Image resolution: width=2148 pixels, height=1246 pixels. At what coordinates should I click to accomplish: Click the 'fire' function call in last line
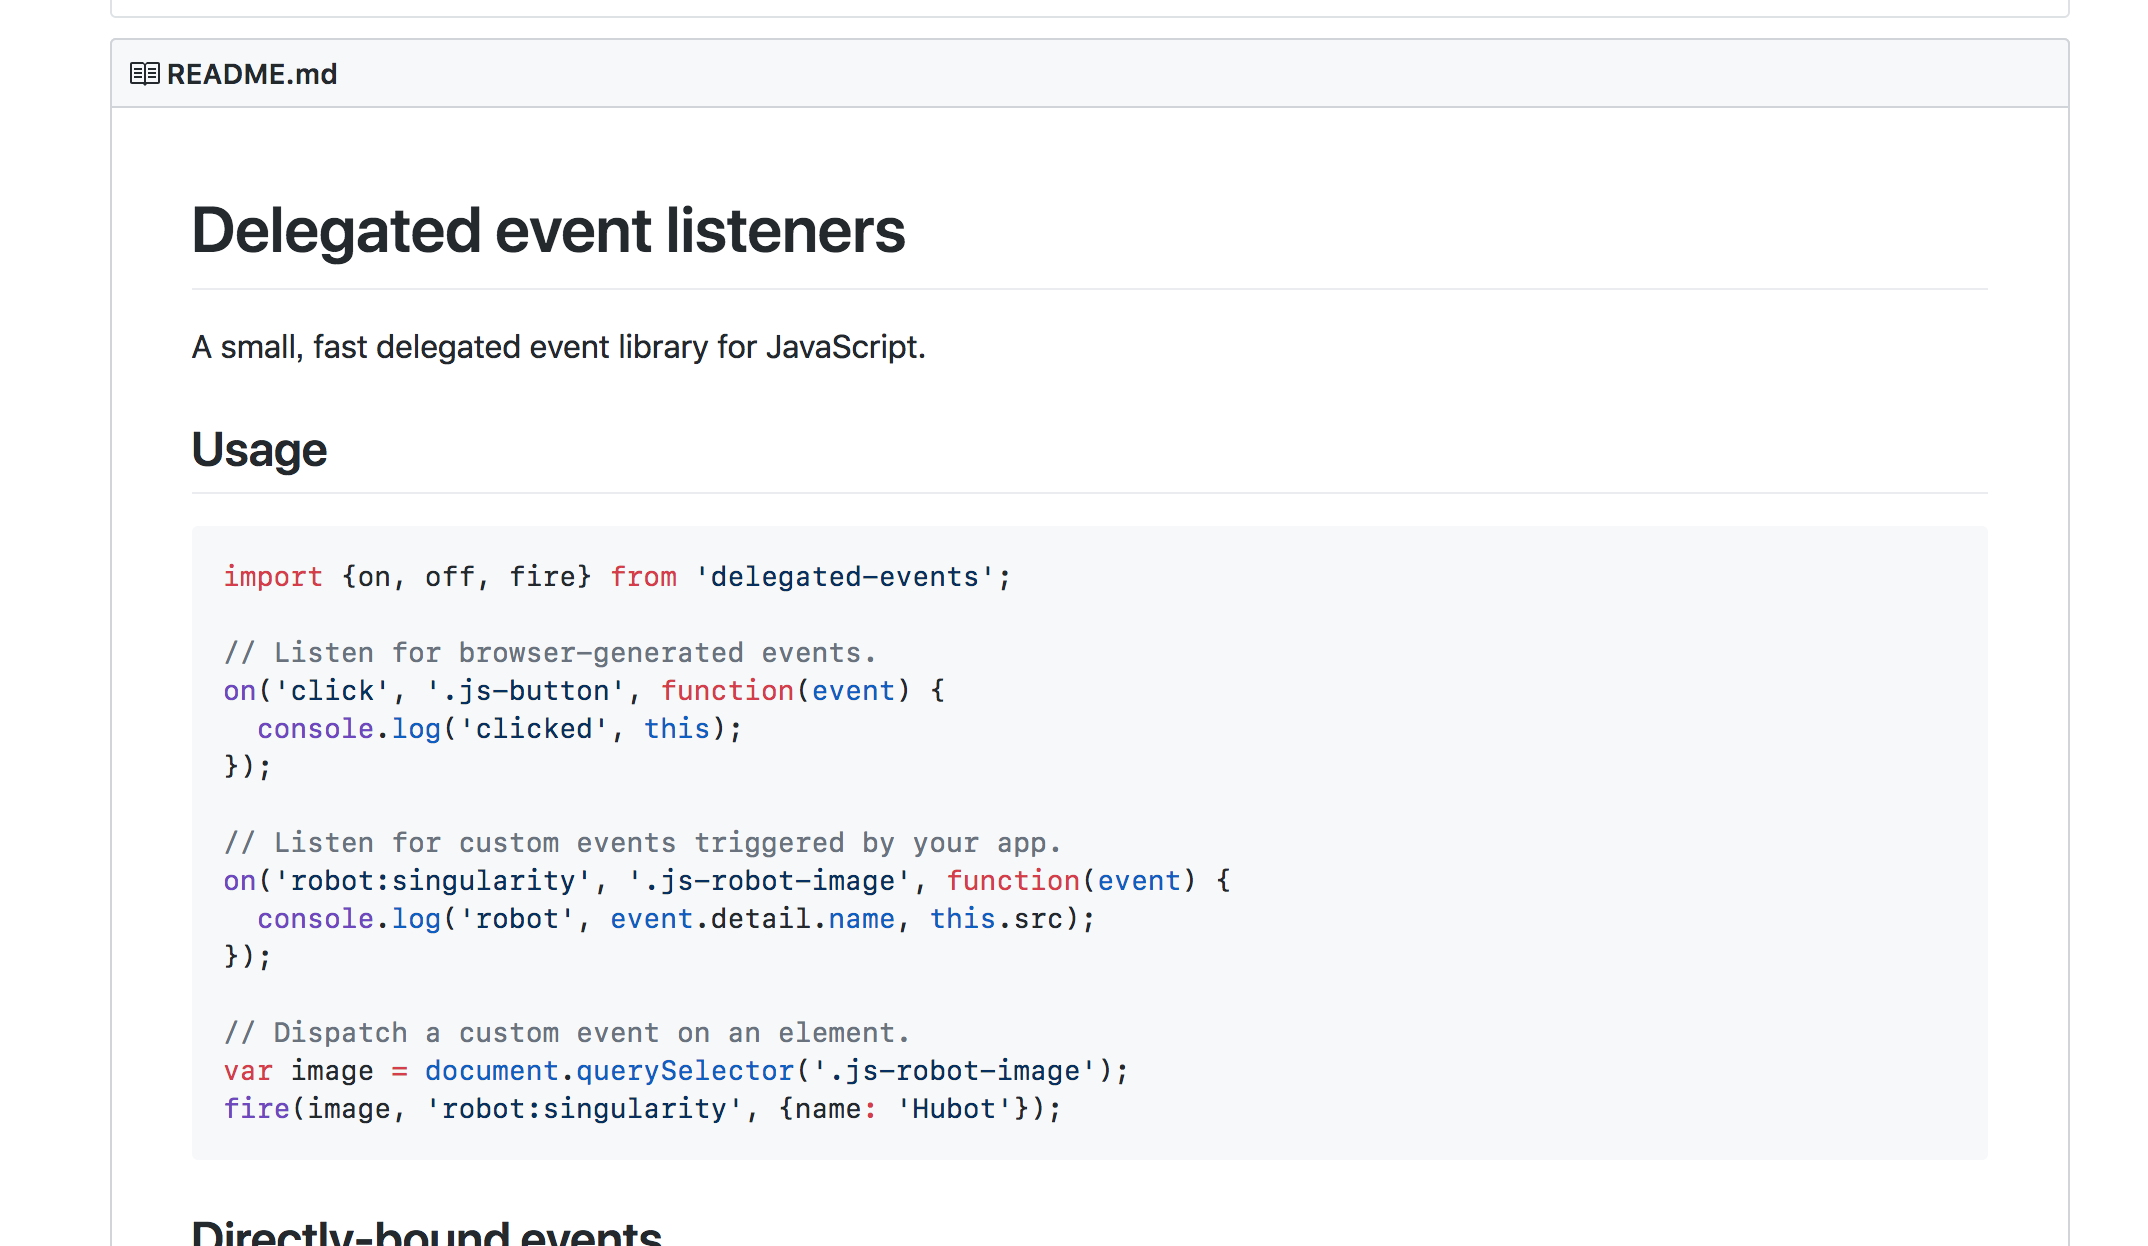256,1109
